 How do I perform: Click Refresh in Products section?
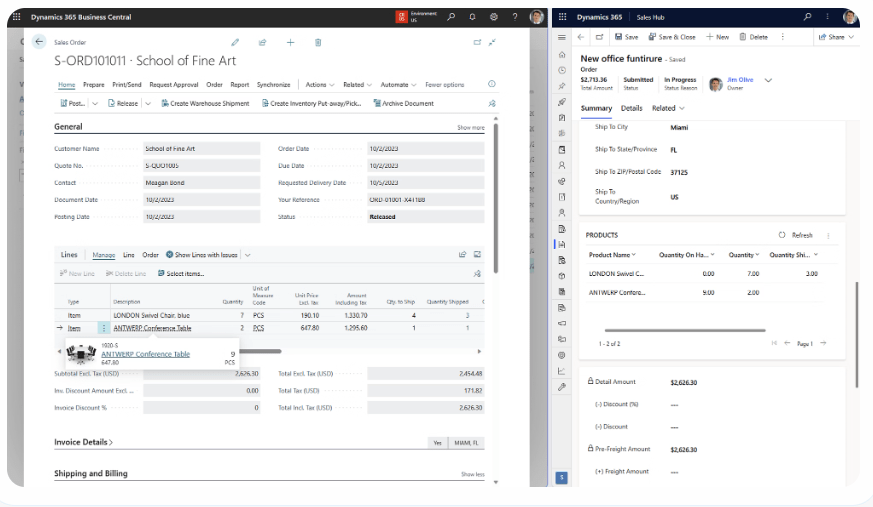point(796,235)
